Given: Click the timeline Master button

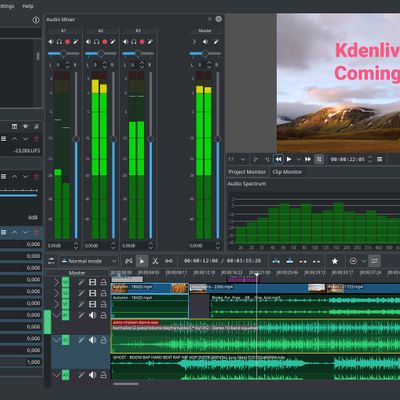Looking at the screenshot, I should click(77, 273).
